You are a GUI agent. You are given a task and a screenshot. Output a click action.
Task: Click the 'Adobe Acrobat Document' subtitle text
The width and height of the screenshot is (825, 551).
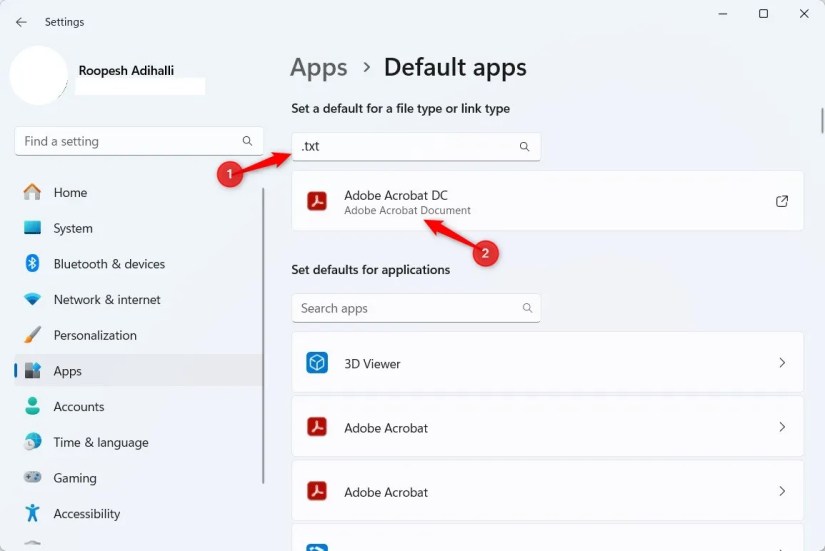407,211
